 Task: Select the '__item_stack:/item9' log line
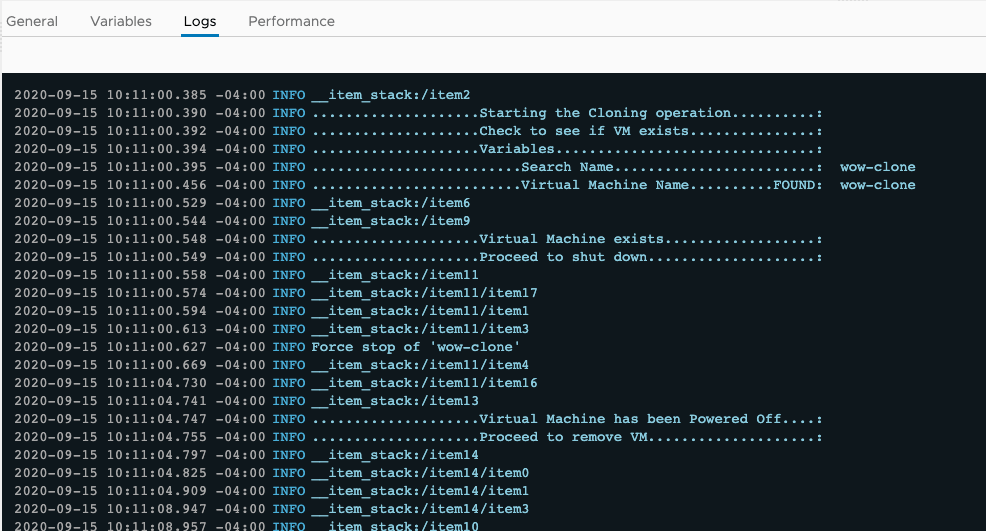(391, 221)
